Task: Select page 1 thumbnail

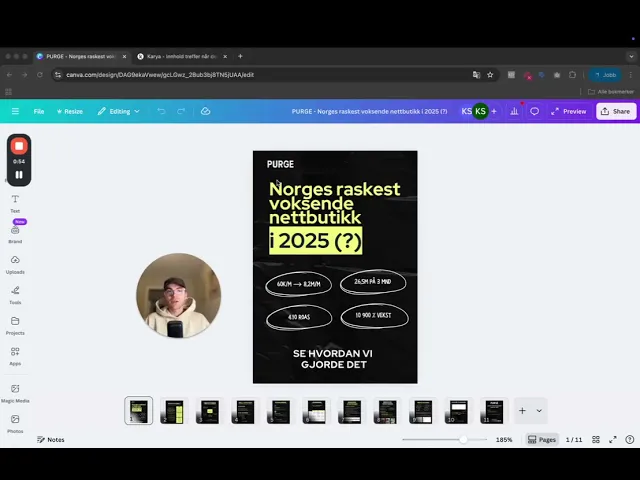Action: coord(139,411)
